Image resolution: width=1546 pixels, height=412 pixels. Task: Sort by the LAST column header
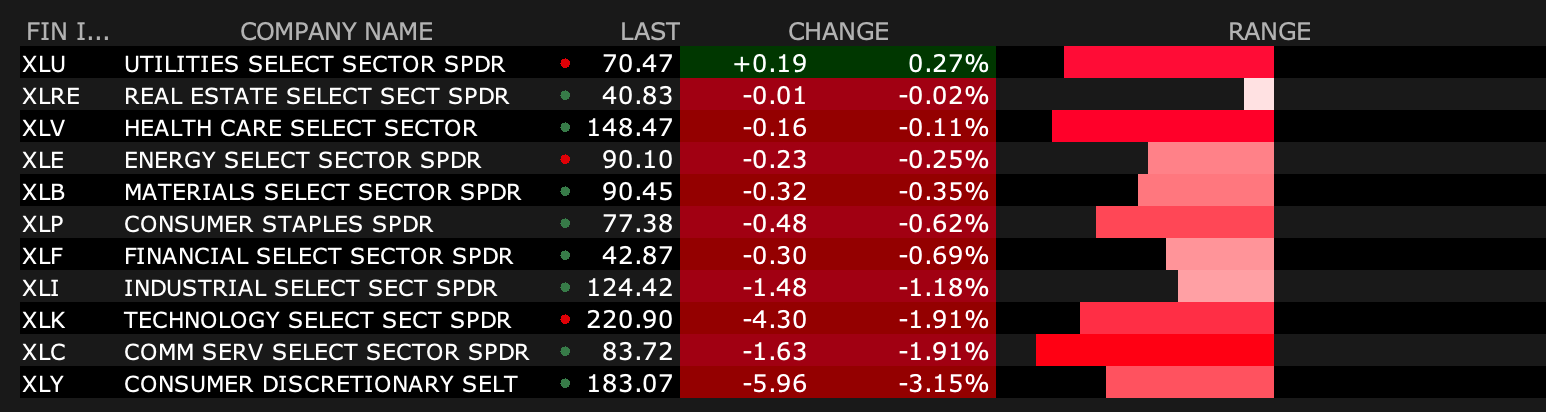(649, 31)
